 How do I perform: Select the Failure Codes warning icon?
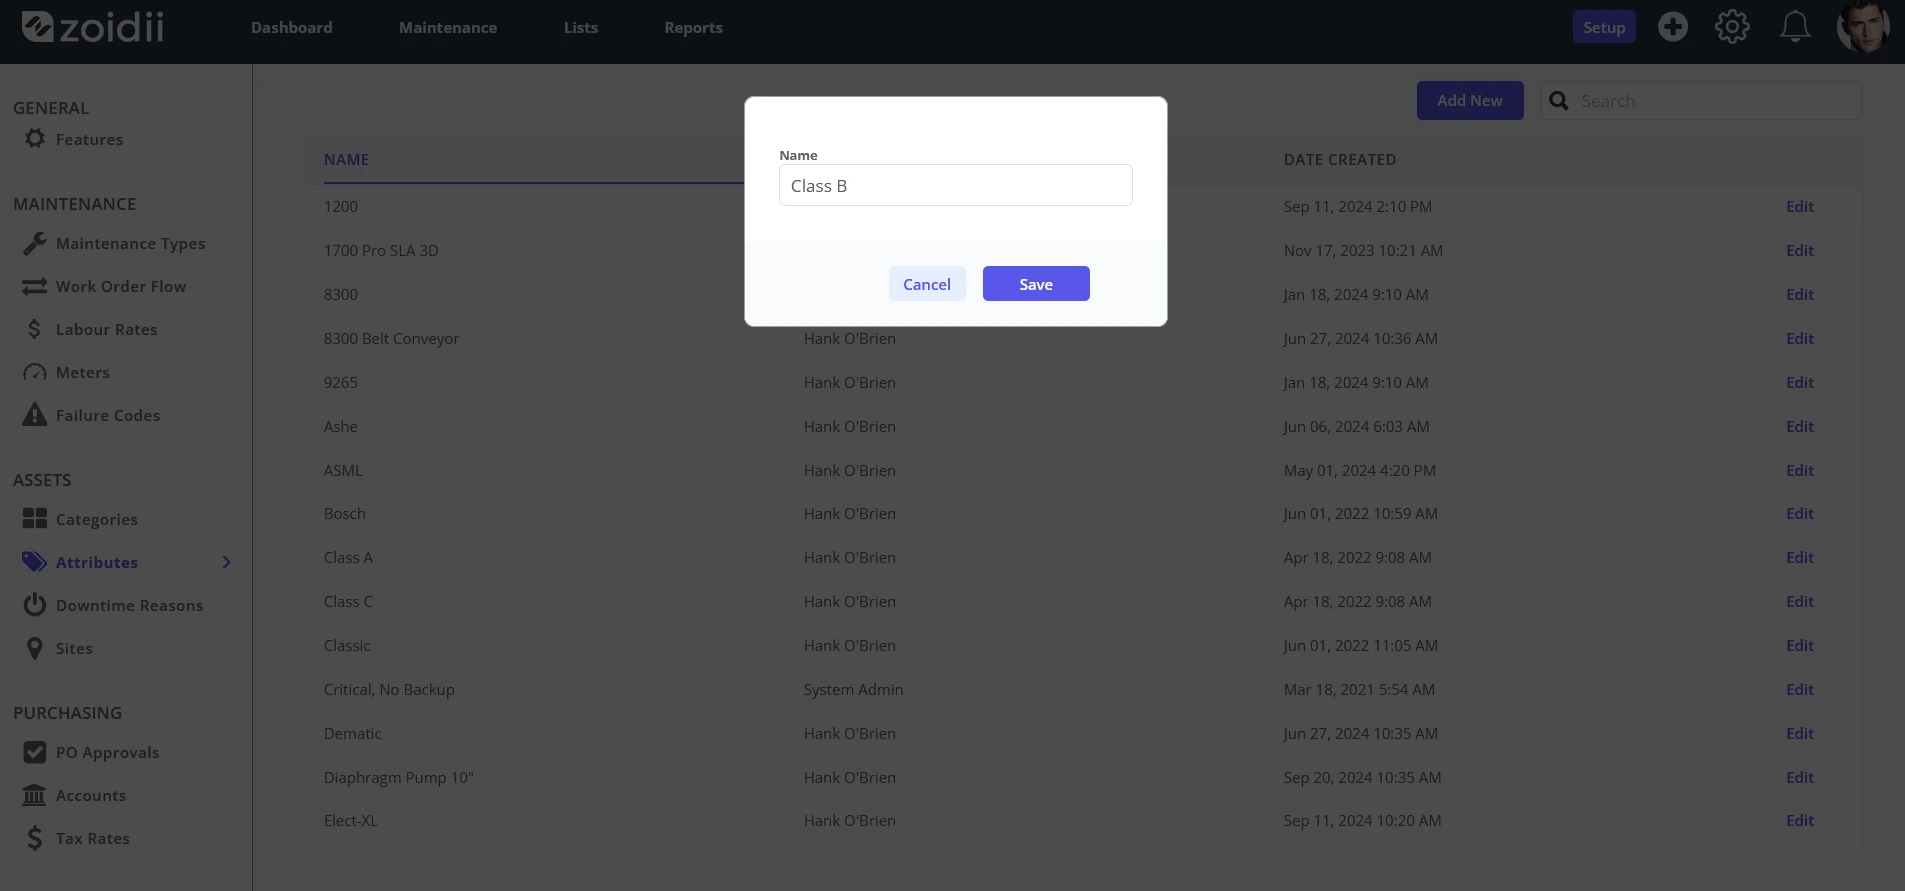(35, 415)
